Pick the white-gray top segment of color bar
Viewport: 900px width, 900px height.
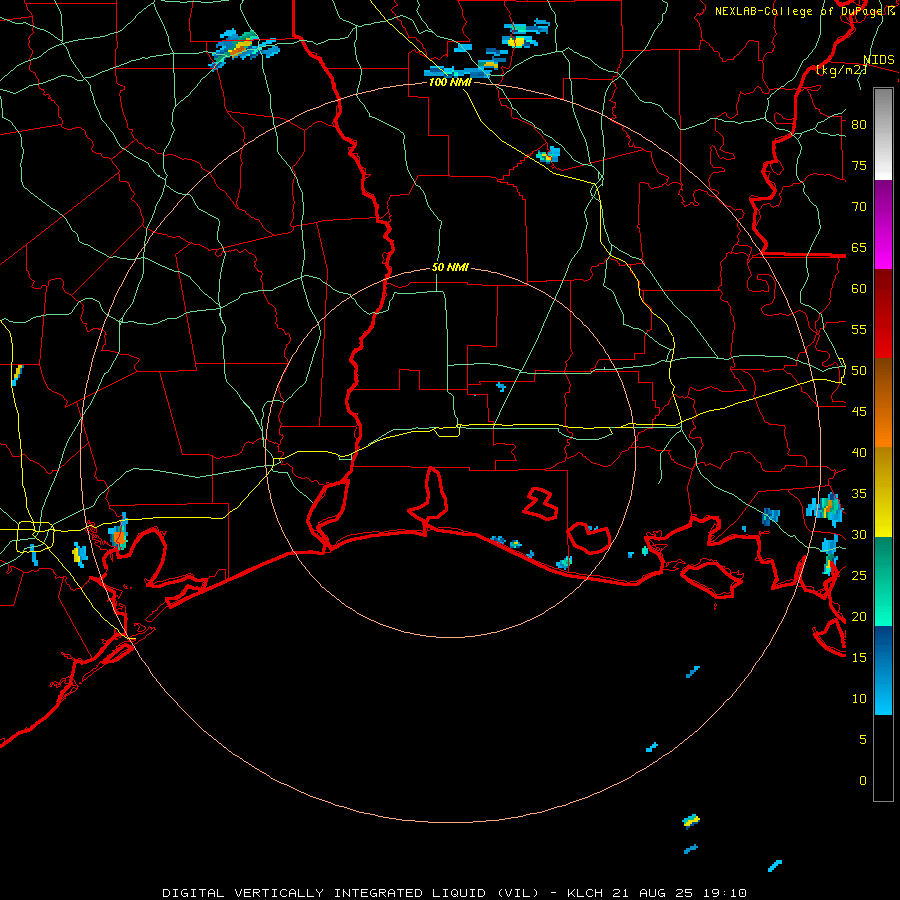coord(883,134)
